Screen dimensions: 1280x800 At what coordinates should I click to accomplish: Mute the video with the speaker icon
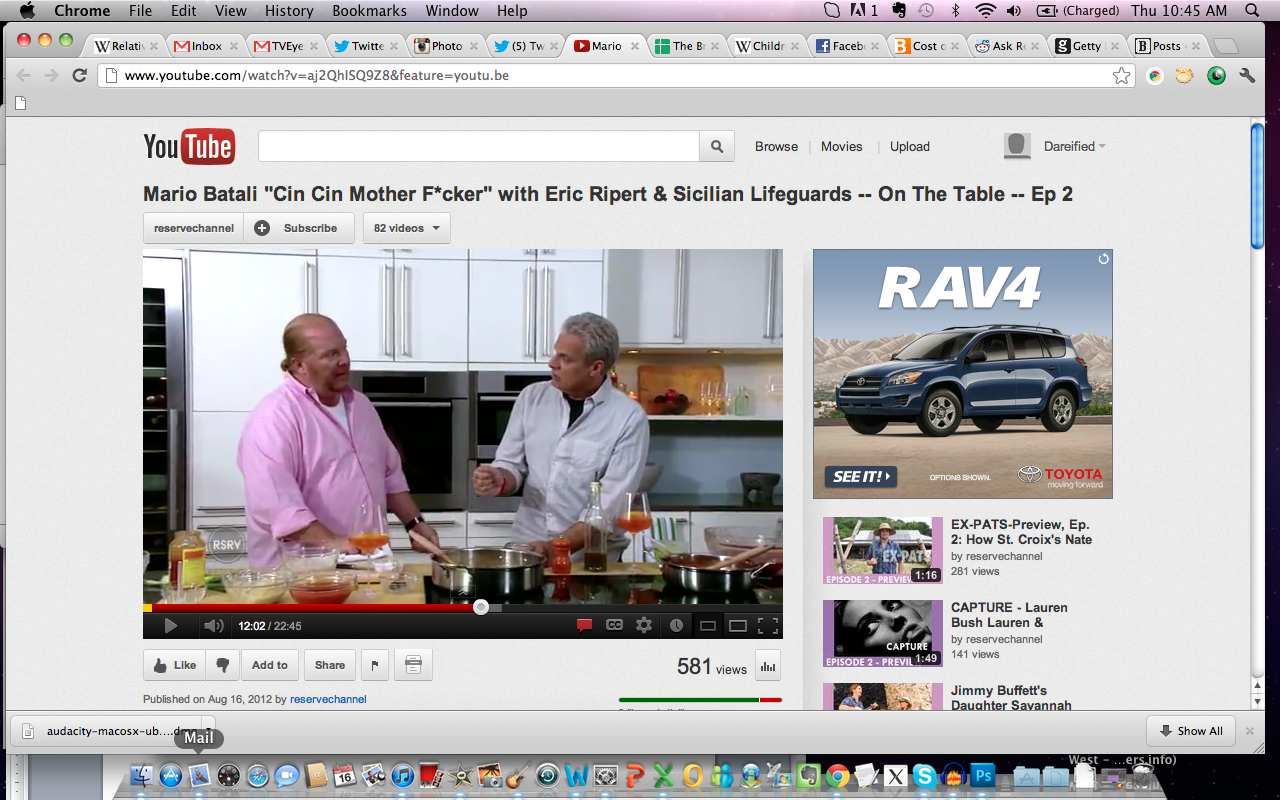pos(213,626)
